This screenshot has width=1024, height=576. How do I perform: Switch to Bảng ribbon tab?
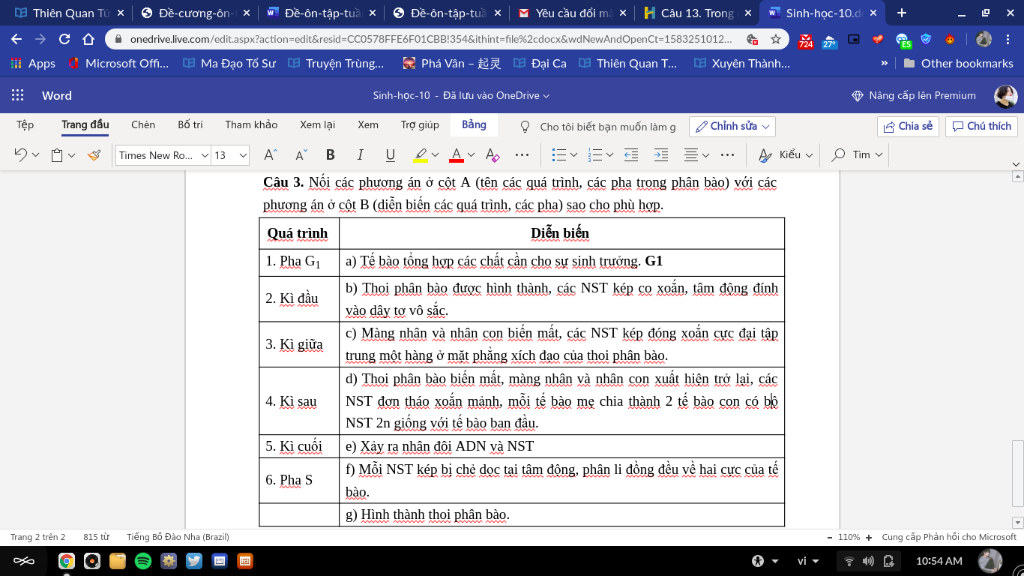pyautogui.click(x=474, y=125)
